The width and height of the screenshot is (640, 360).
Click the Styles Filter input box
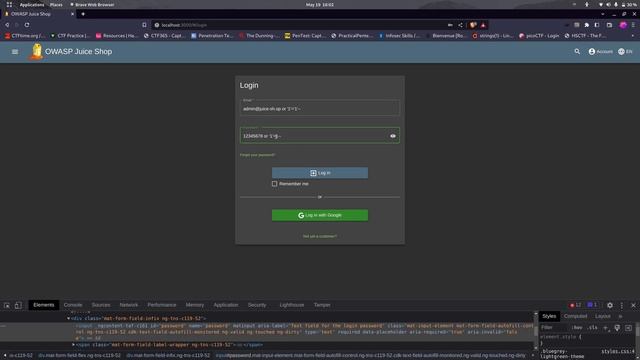click(554, 328)
